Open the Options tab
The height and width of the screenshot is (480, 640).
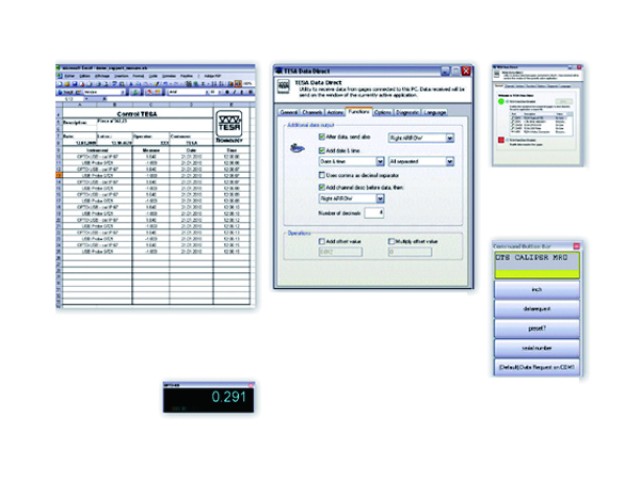pos(382,112)
